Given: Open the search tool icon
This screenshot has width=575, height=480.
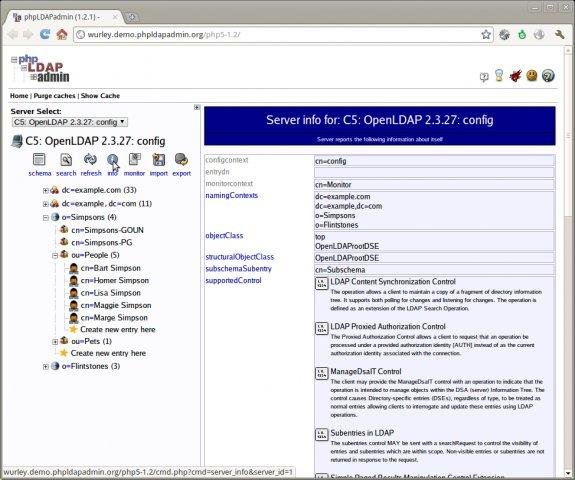Looking at the screenshot, I should 66,160.
